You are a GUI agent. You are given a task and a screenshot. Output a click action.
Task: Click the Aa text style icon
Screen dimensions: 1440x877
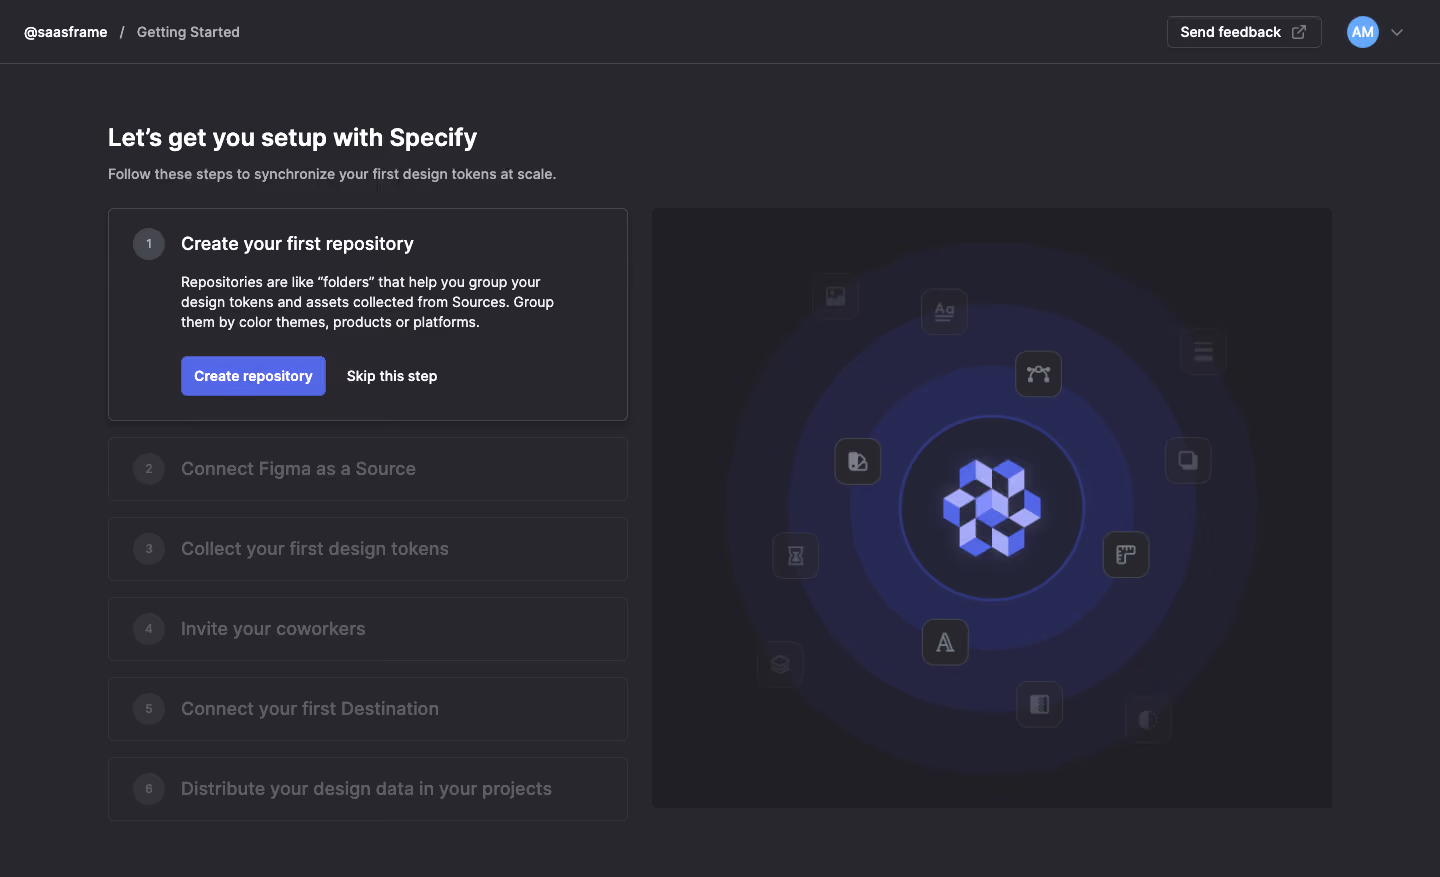click(944, 311)
